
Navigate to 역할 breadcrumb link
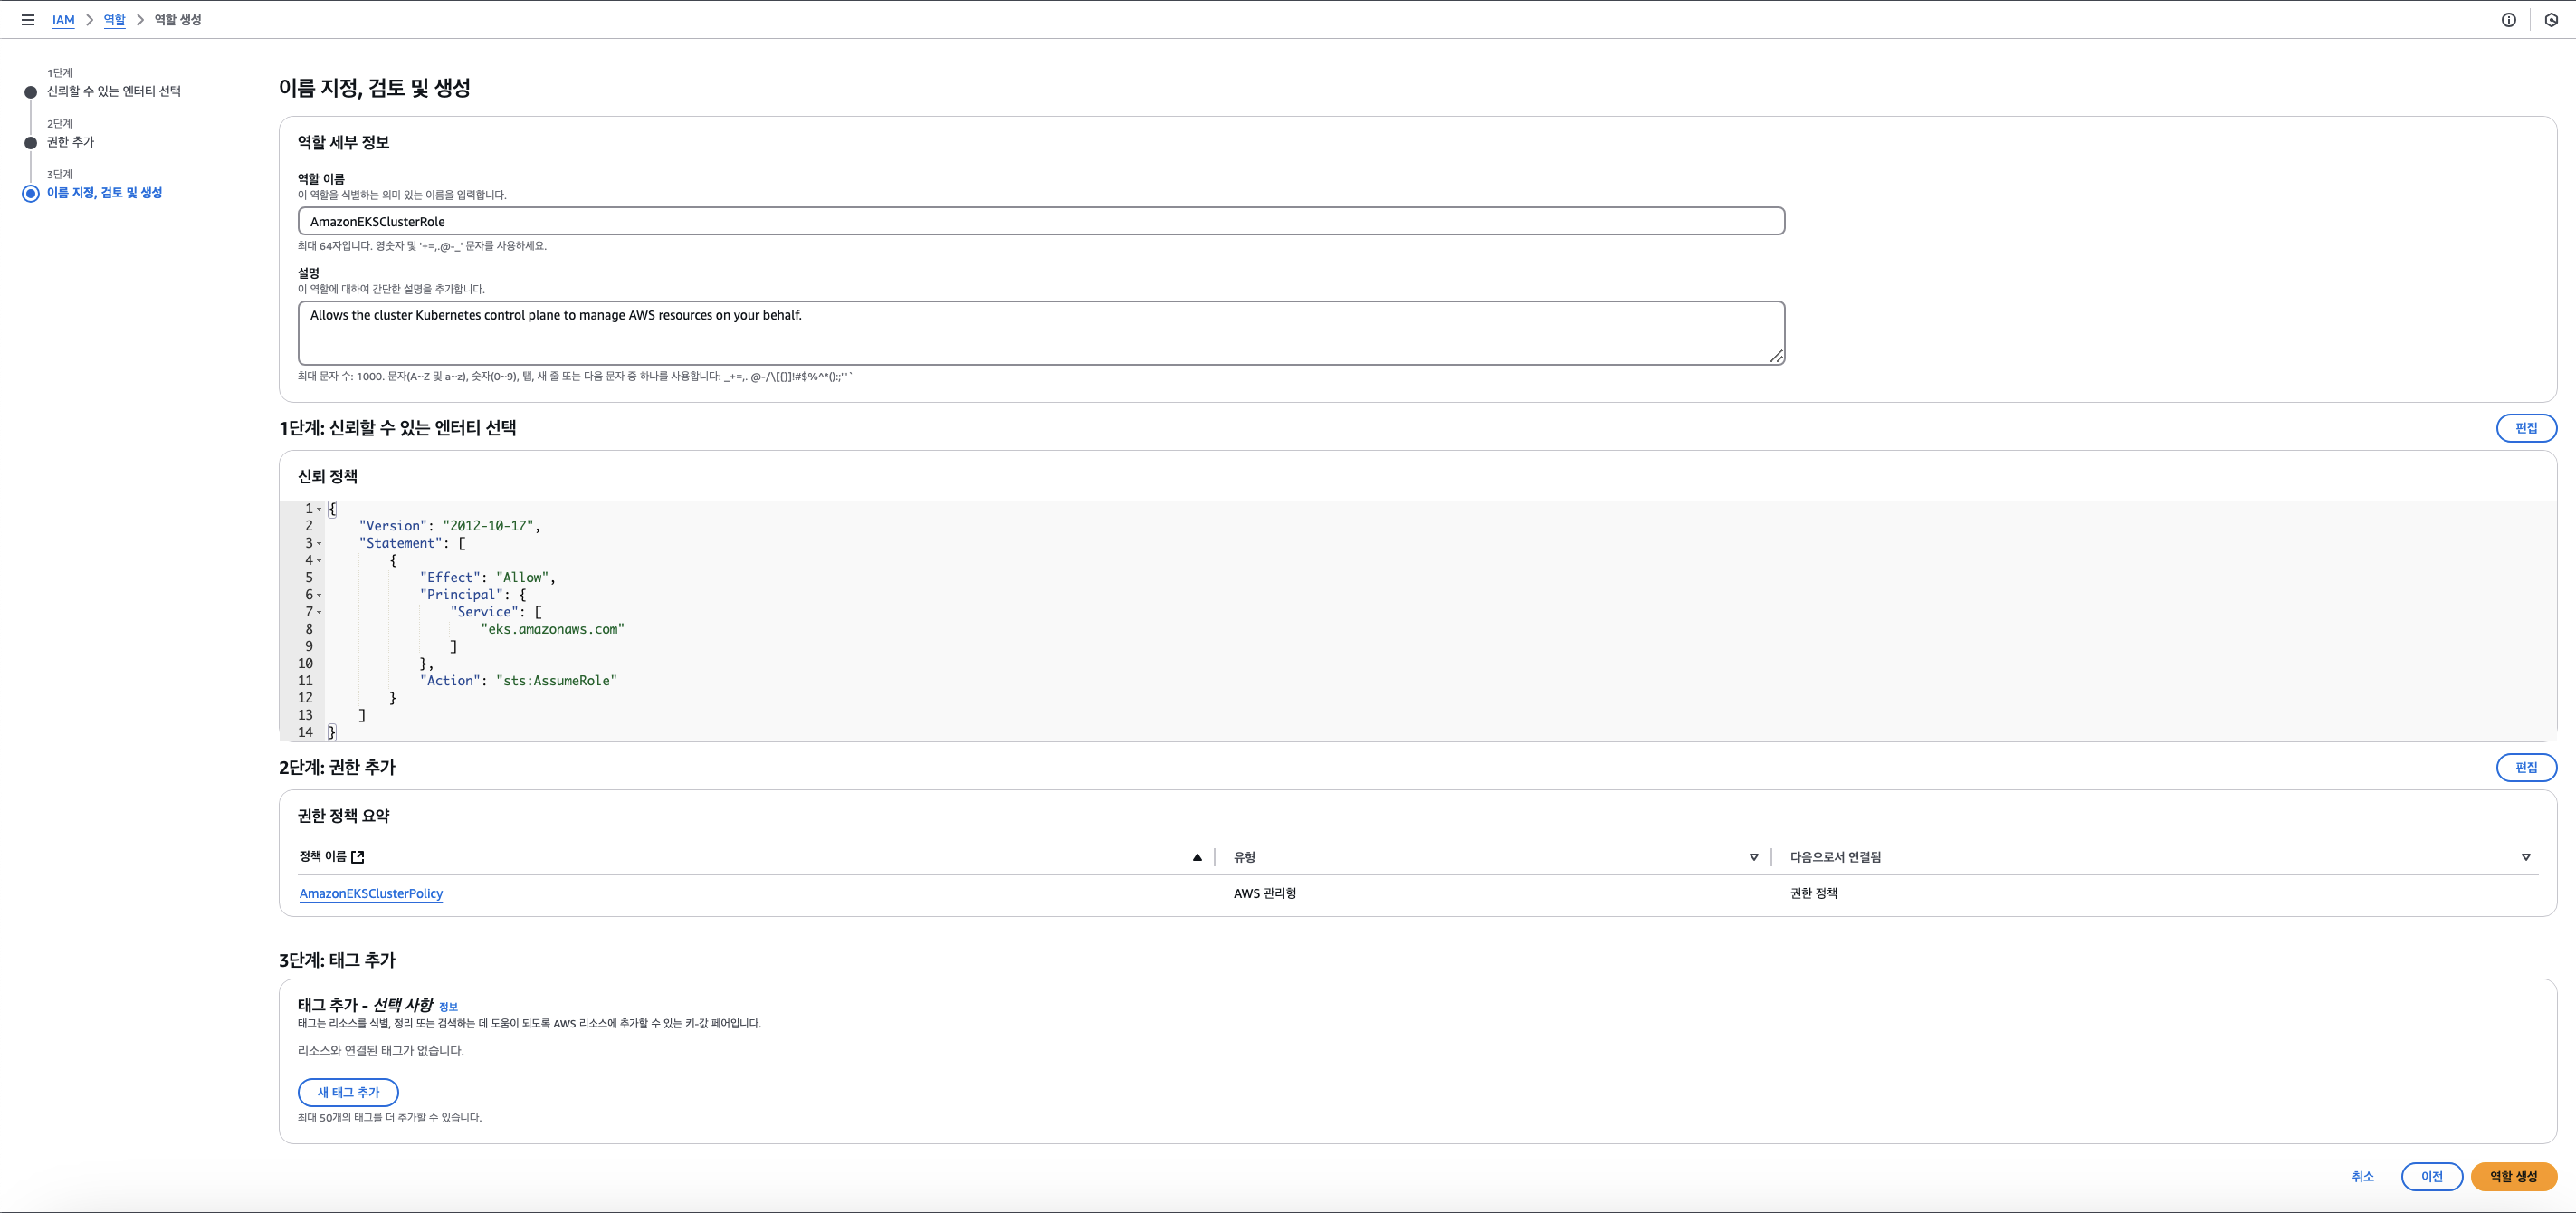coord(114,20)
